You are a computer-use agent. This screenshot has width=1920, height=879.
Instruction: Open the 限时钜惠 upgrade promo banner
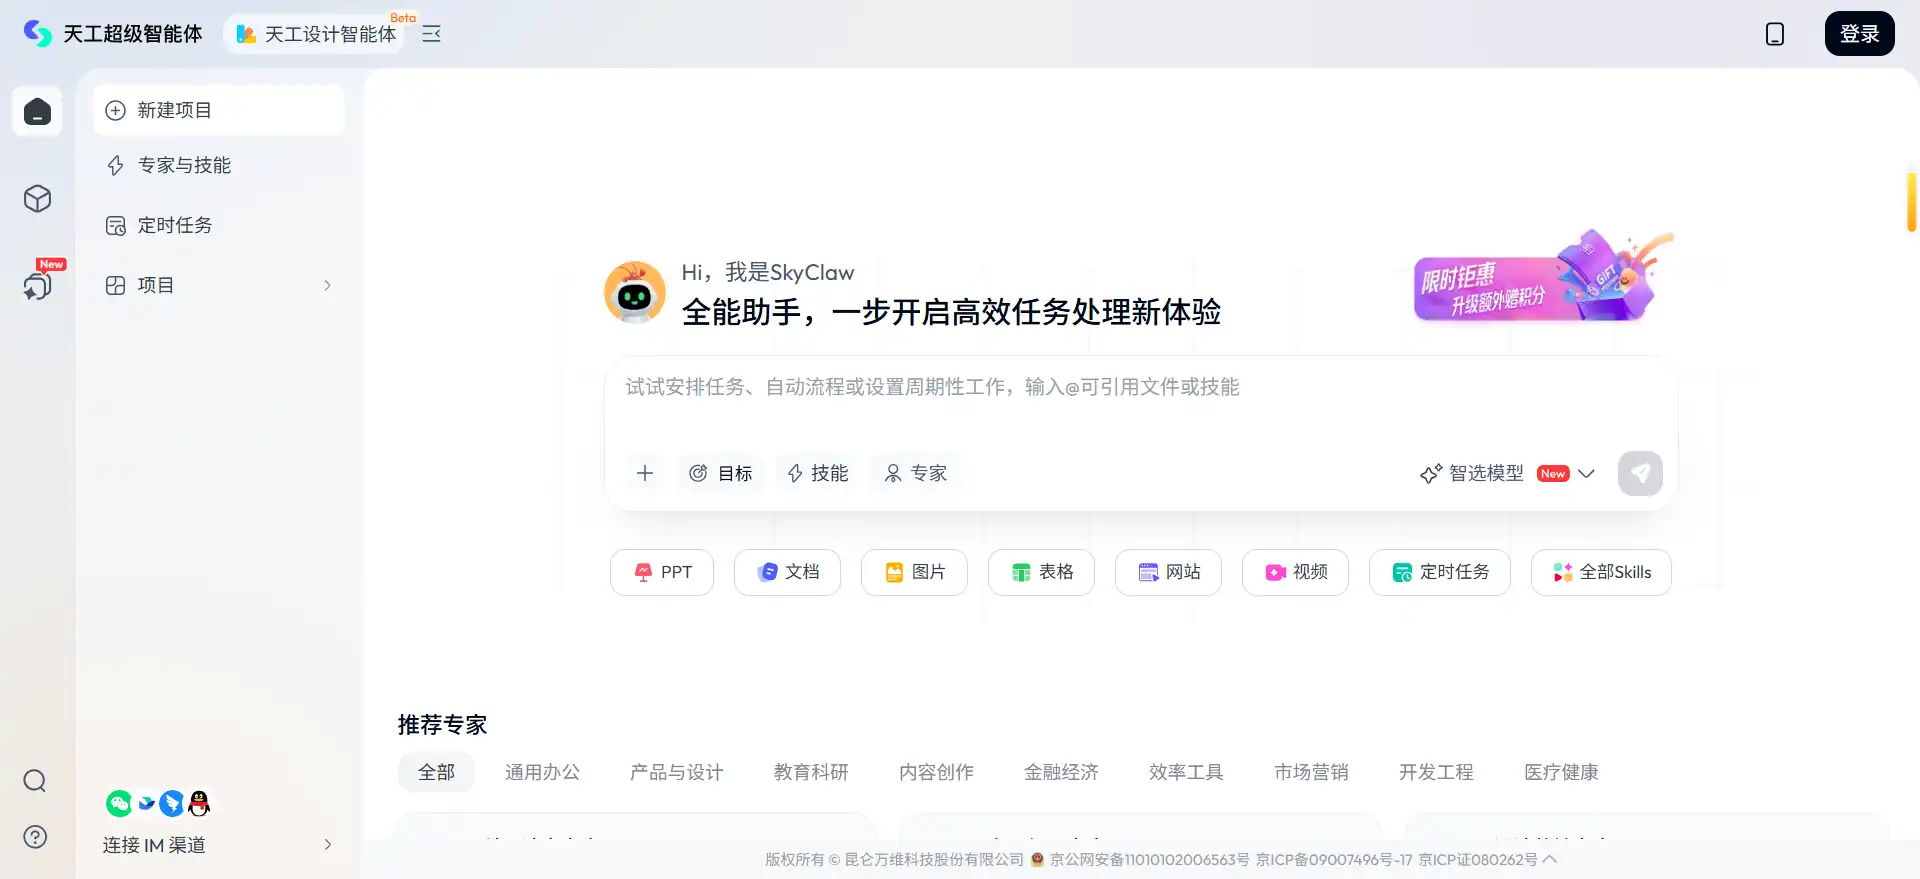(1543, 277)
